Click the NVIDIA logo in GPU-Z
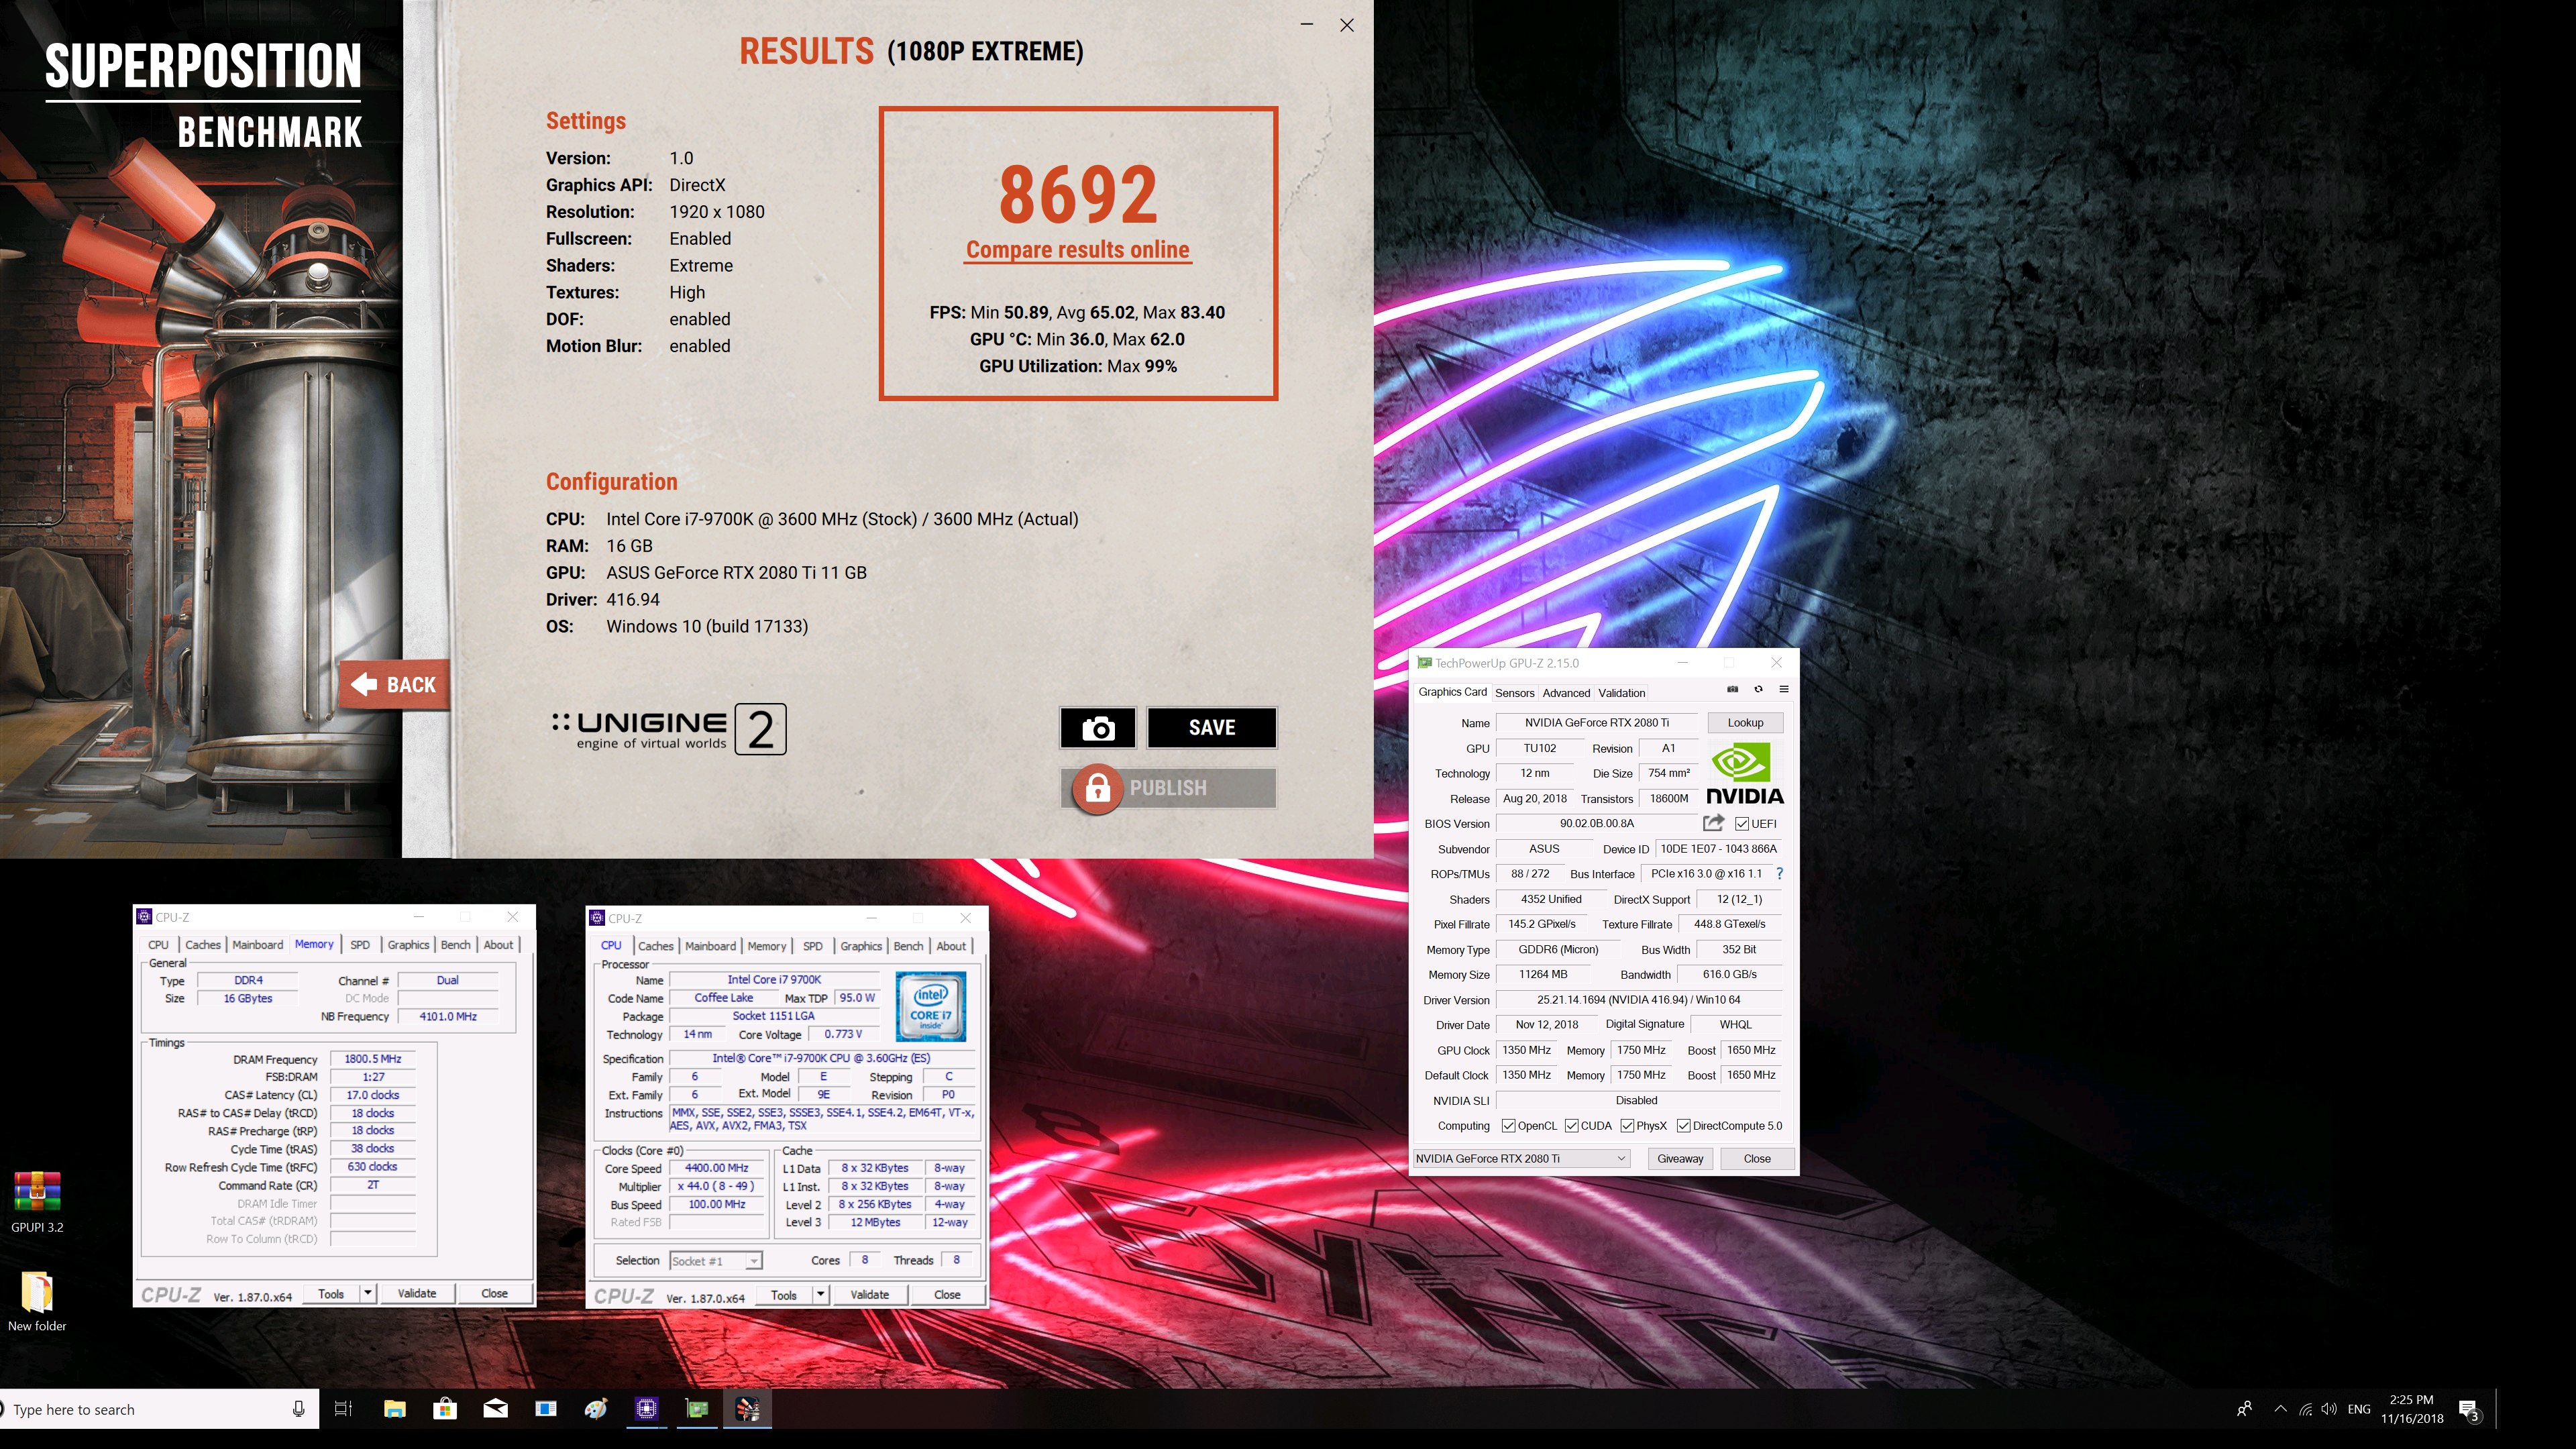2576x1449 pixels. [1745, 774]
